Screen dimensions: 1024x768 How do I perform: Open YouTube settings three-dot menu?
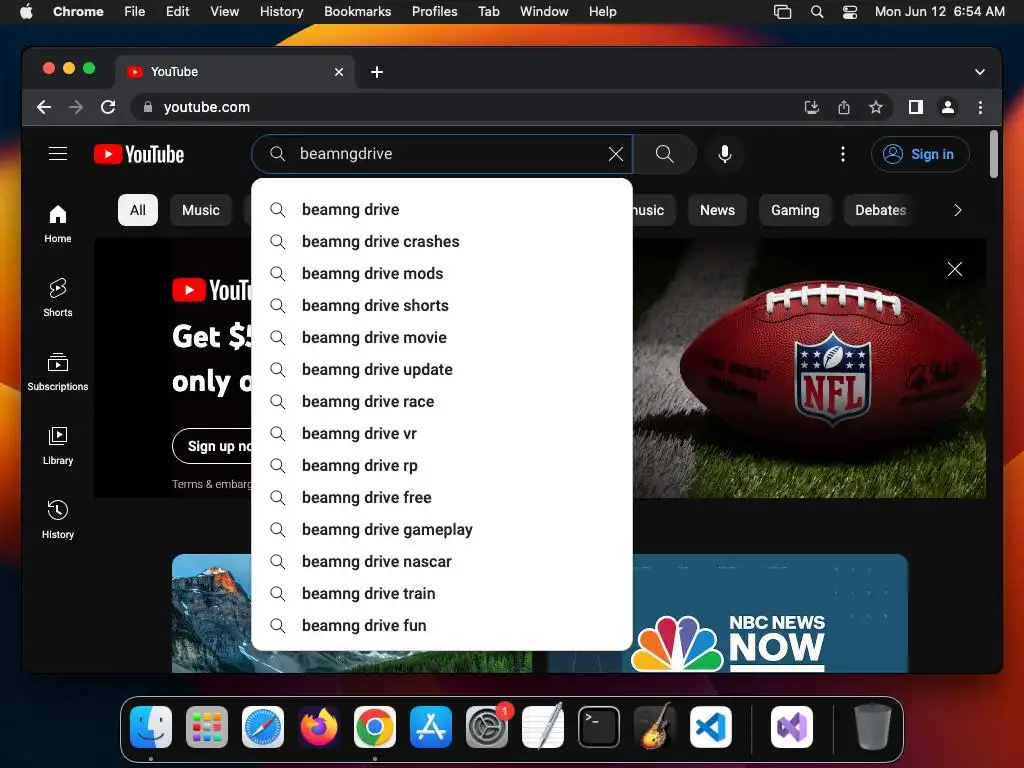point(843,153)
